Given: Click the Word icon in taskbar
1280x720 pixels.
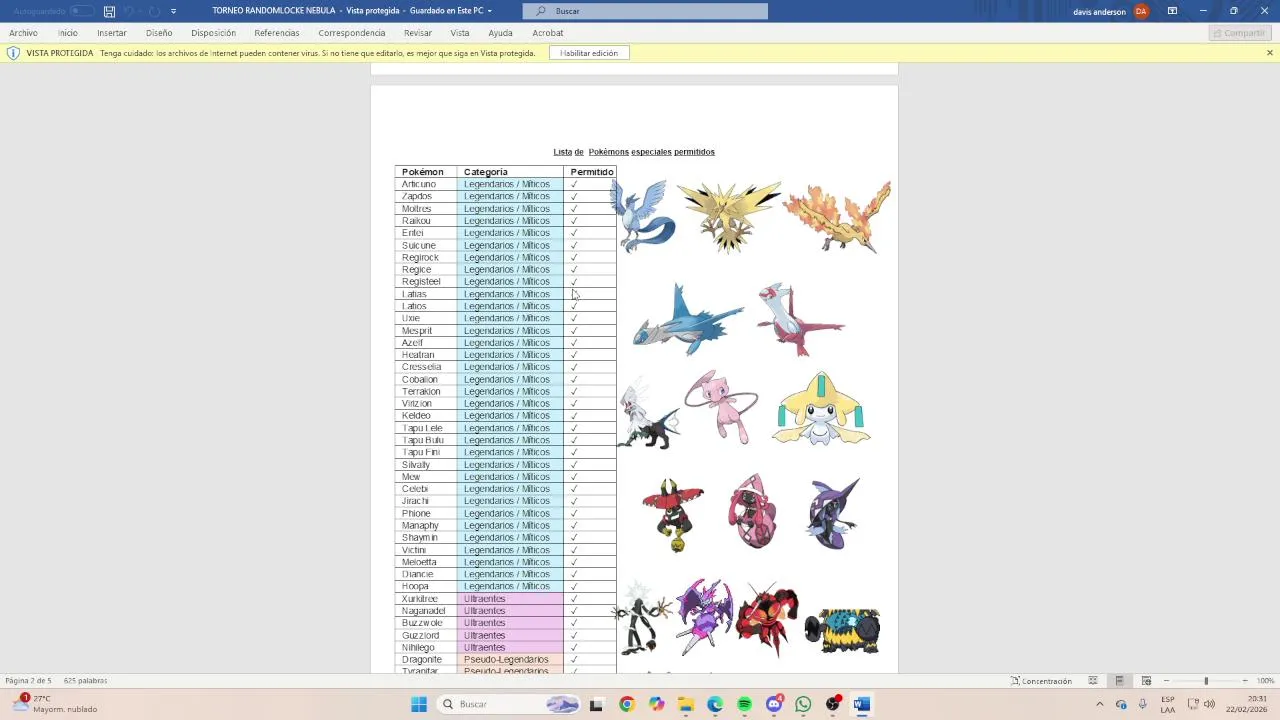Looking at the screenshot, I should 862,704.
